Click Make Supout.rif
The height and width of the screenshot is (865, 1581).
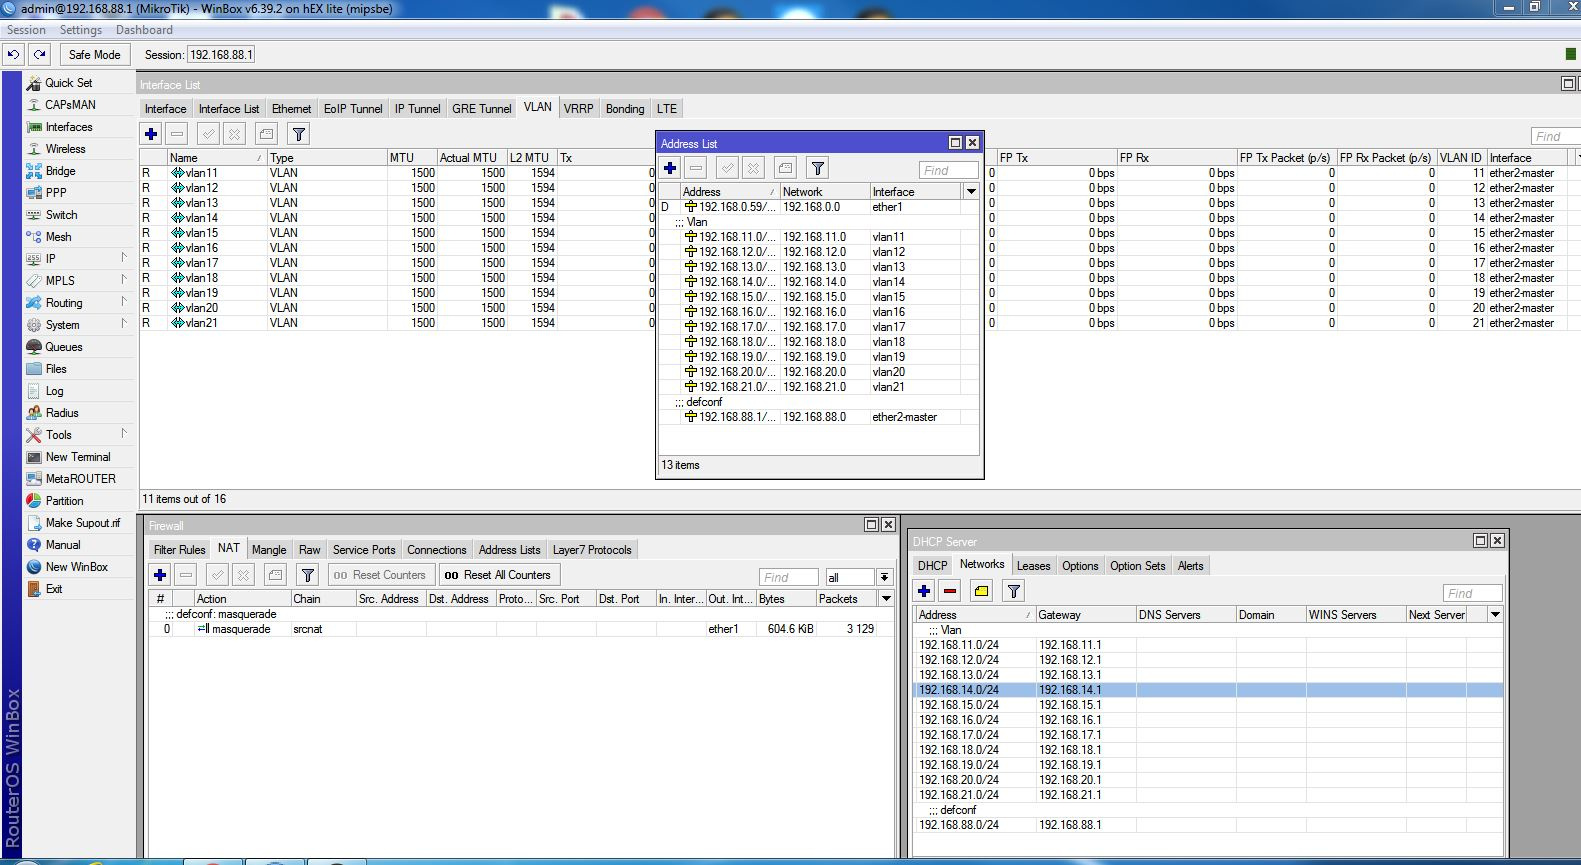pyautogui.click(x=82, y=523)
